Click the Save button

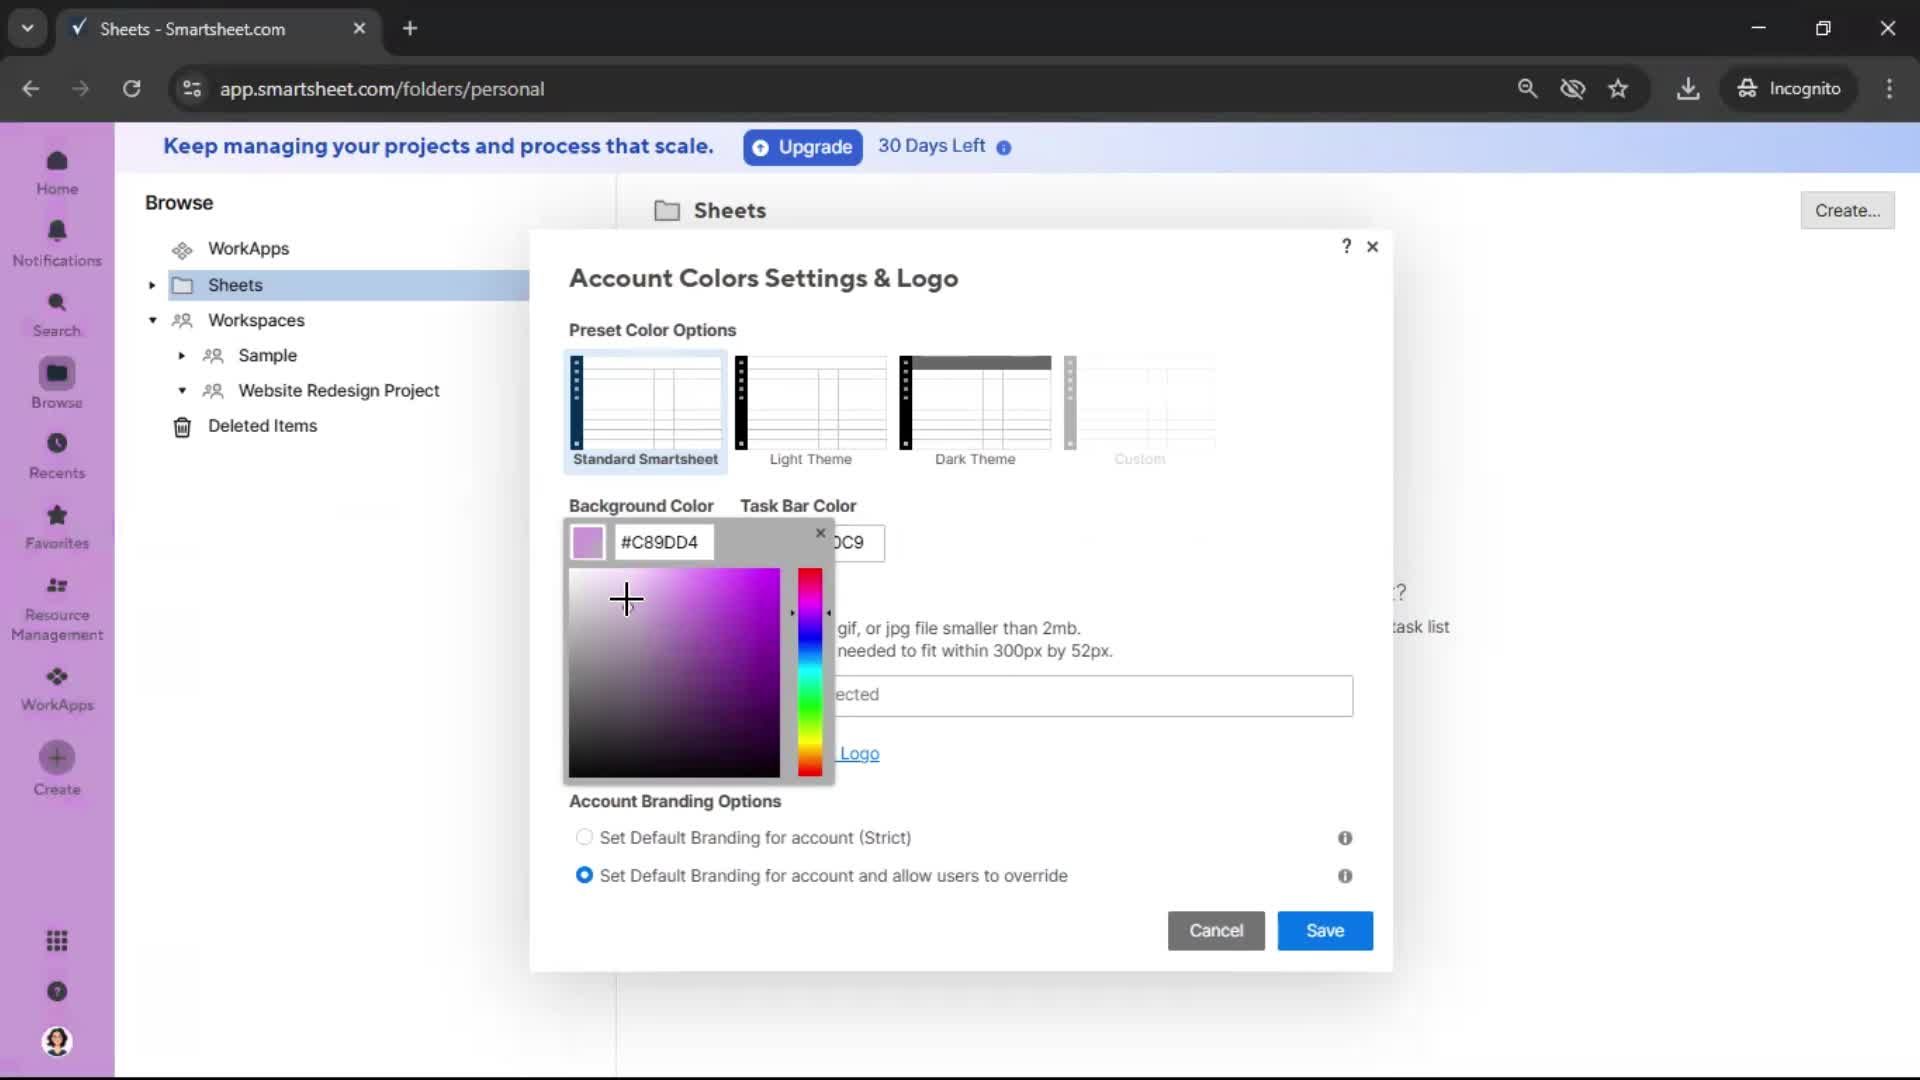(1324, 930)
